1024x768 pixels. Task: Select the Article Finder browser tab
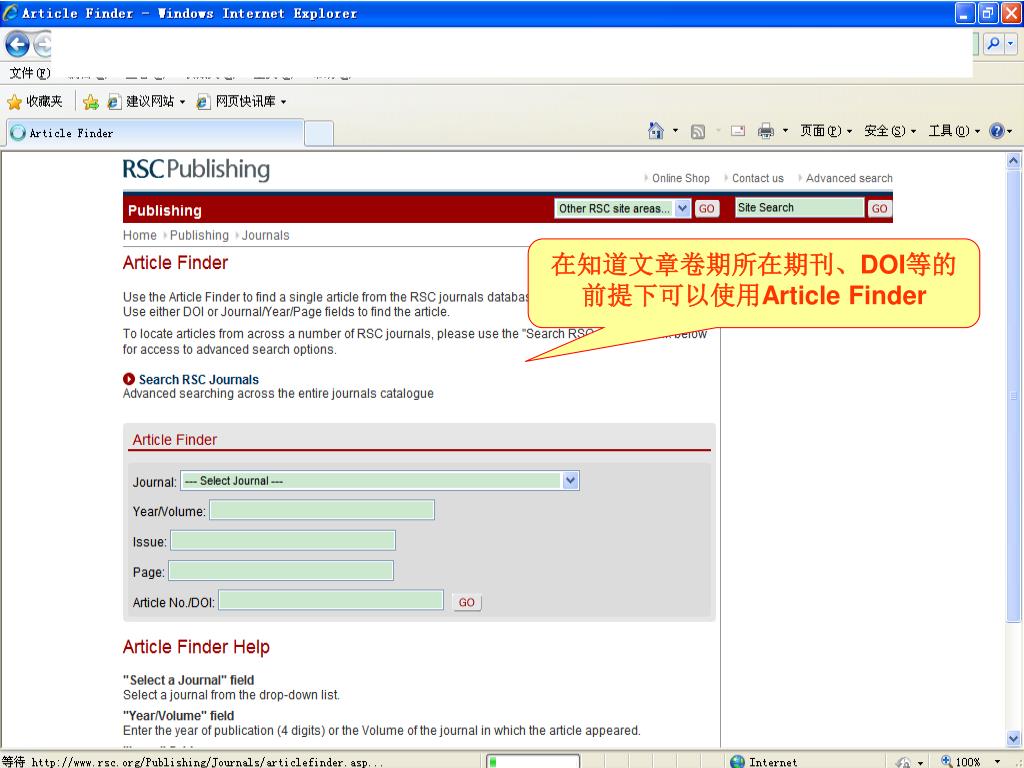155,133
